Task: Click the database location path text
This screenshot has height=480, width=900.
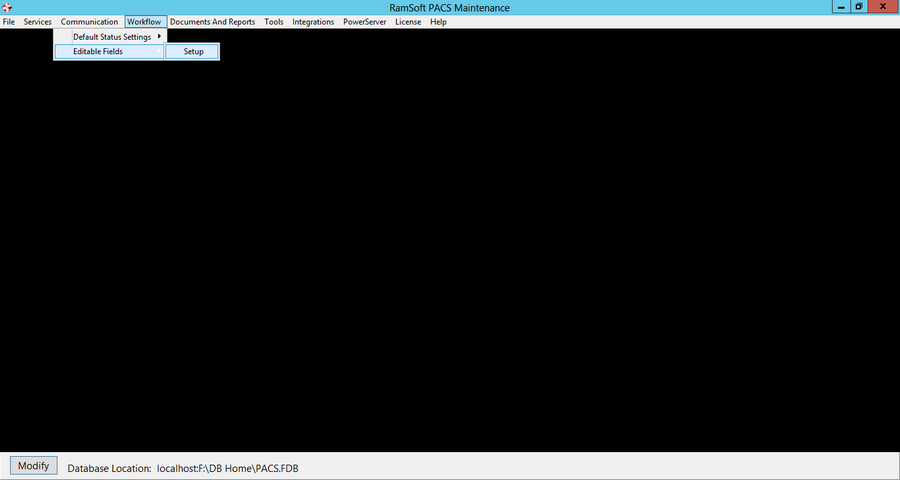Action: (228, 468)
